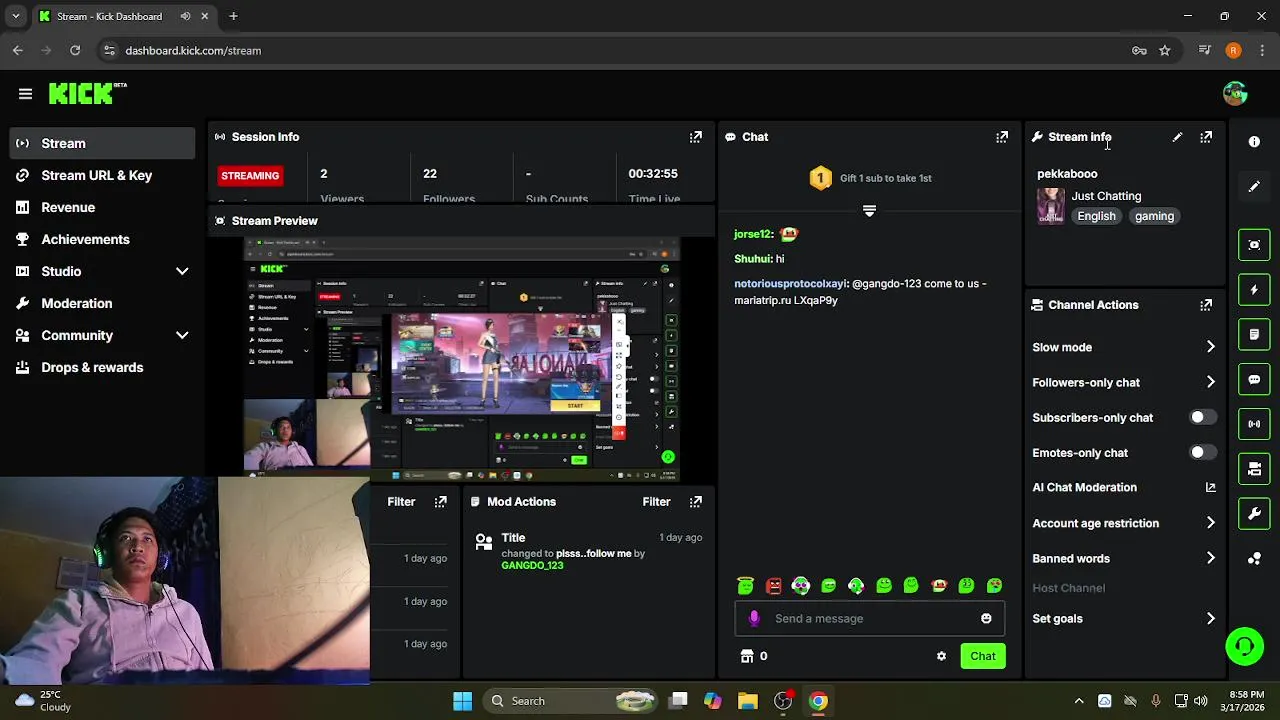Click the video camera icon in right rail
1280x720 pixels.
(1254, 469)
